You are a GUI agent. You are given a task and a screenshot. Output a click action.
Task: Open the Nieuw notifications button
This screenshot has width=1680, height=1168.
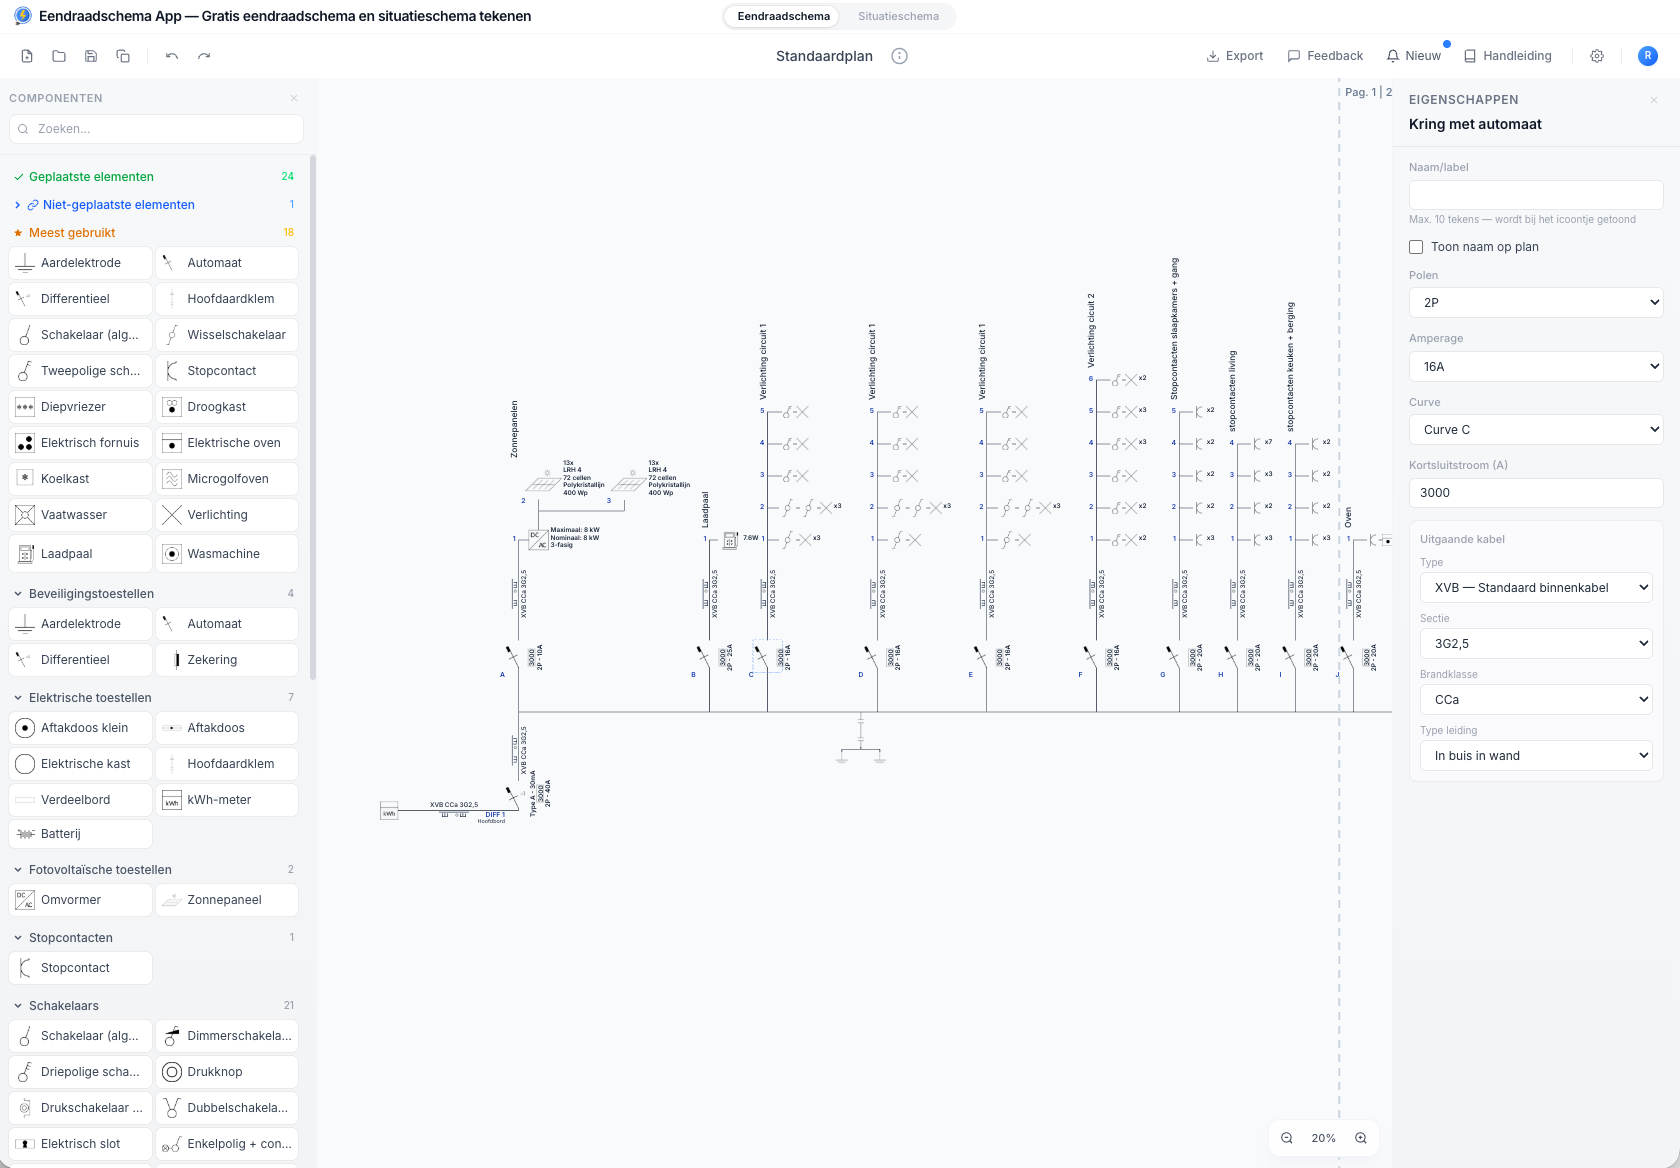coord(1414,56)
